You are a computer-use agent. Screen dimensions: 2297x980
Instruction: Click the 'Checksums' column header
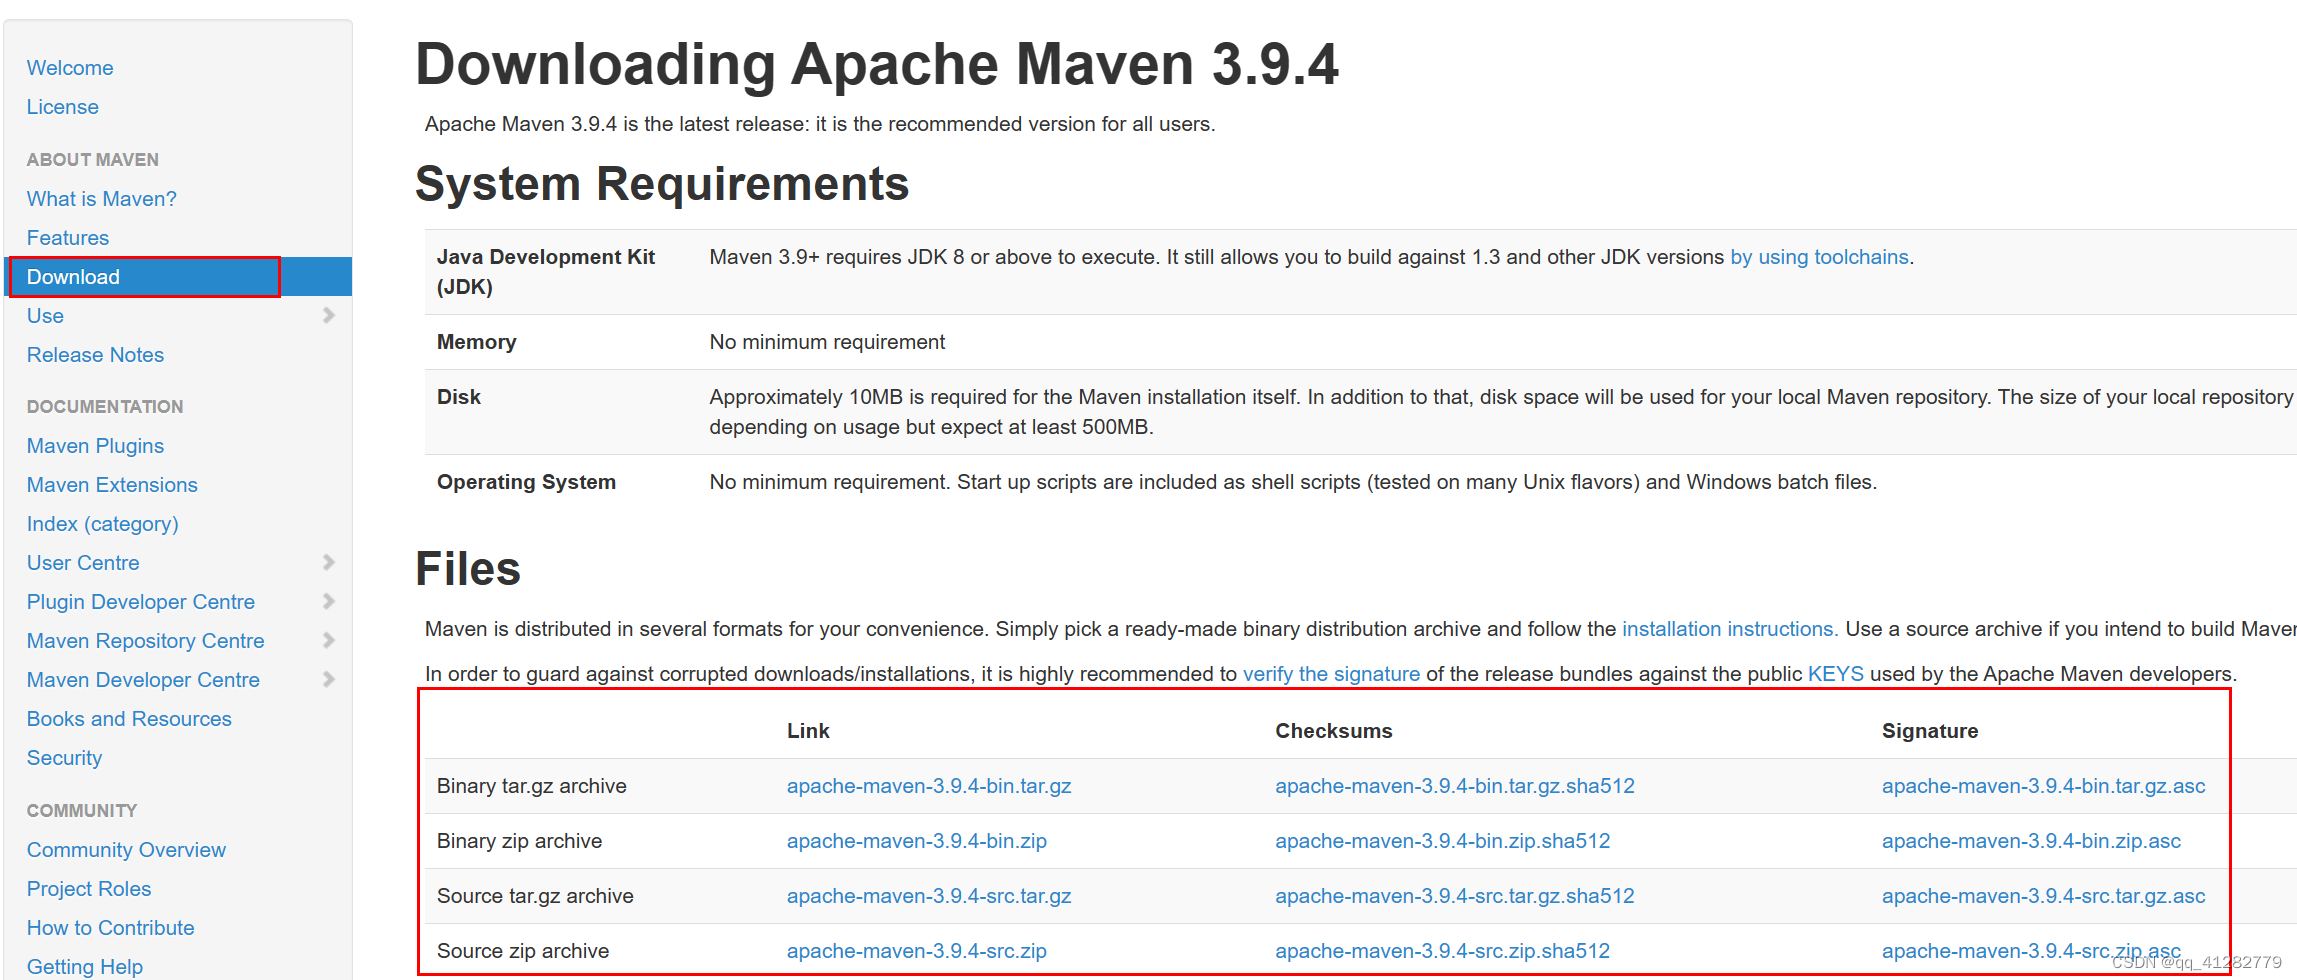pyautogui.click(x=1333, y=731)
